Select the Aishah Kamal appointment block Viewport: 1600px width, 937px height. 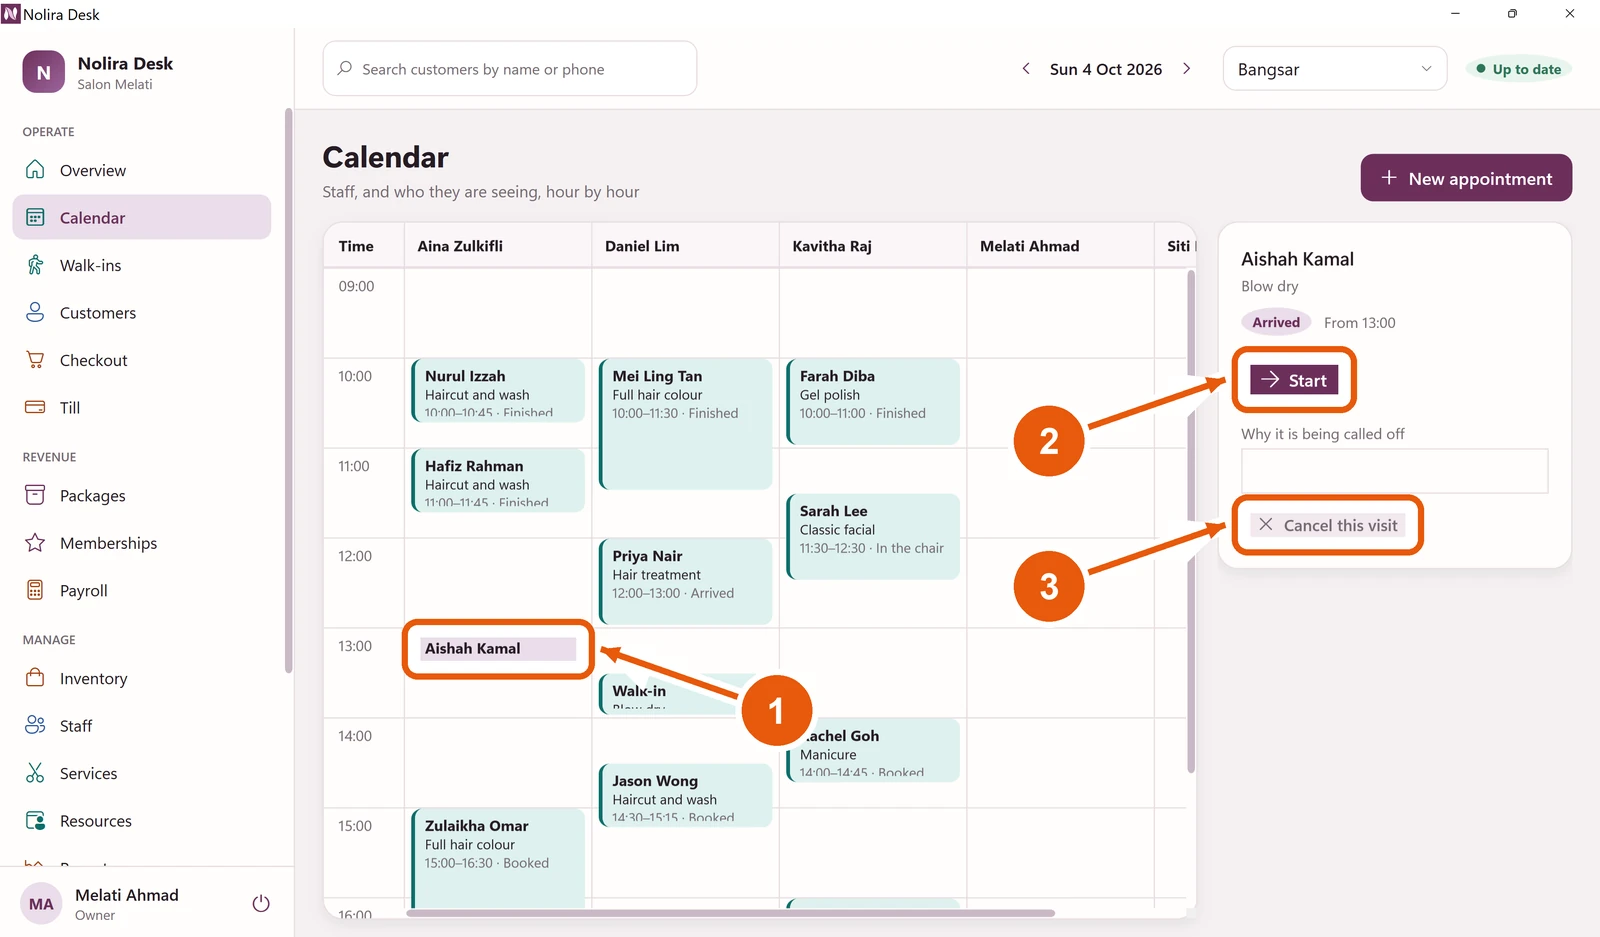point(498,649)
